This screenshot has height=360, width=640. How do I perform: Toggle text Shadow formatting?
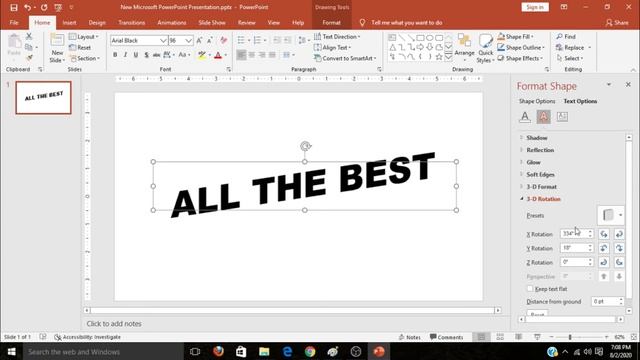[146, 55]
